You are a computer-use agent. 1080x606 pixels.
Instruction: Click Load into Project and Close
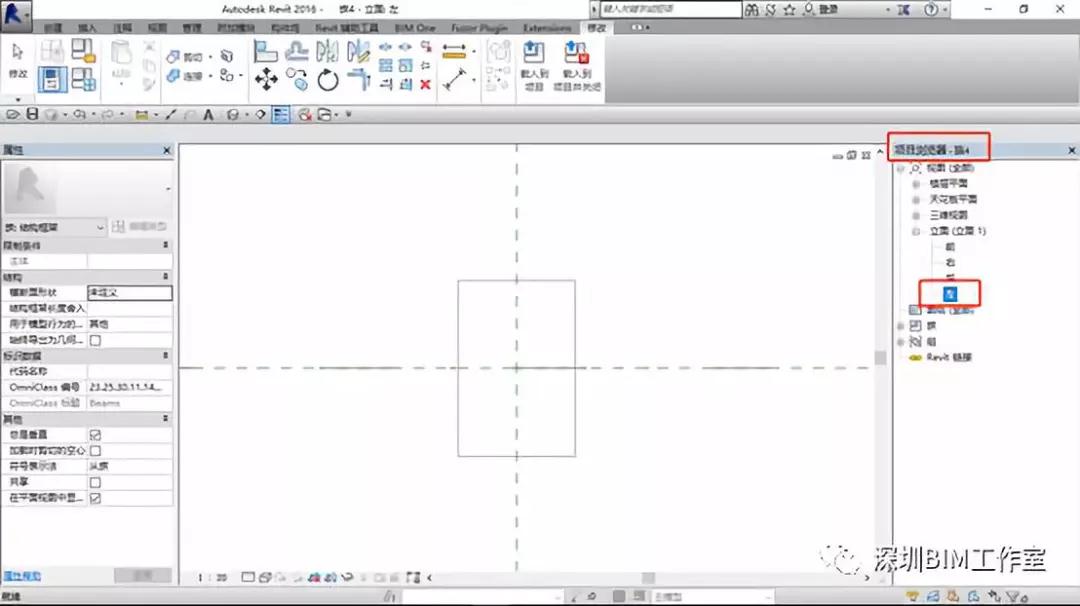(577, 66)
